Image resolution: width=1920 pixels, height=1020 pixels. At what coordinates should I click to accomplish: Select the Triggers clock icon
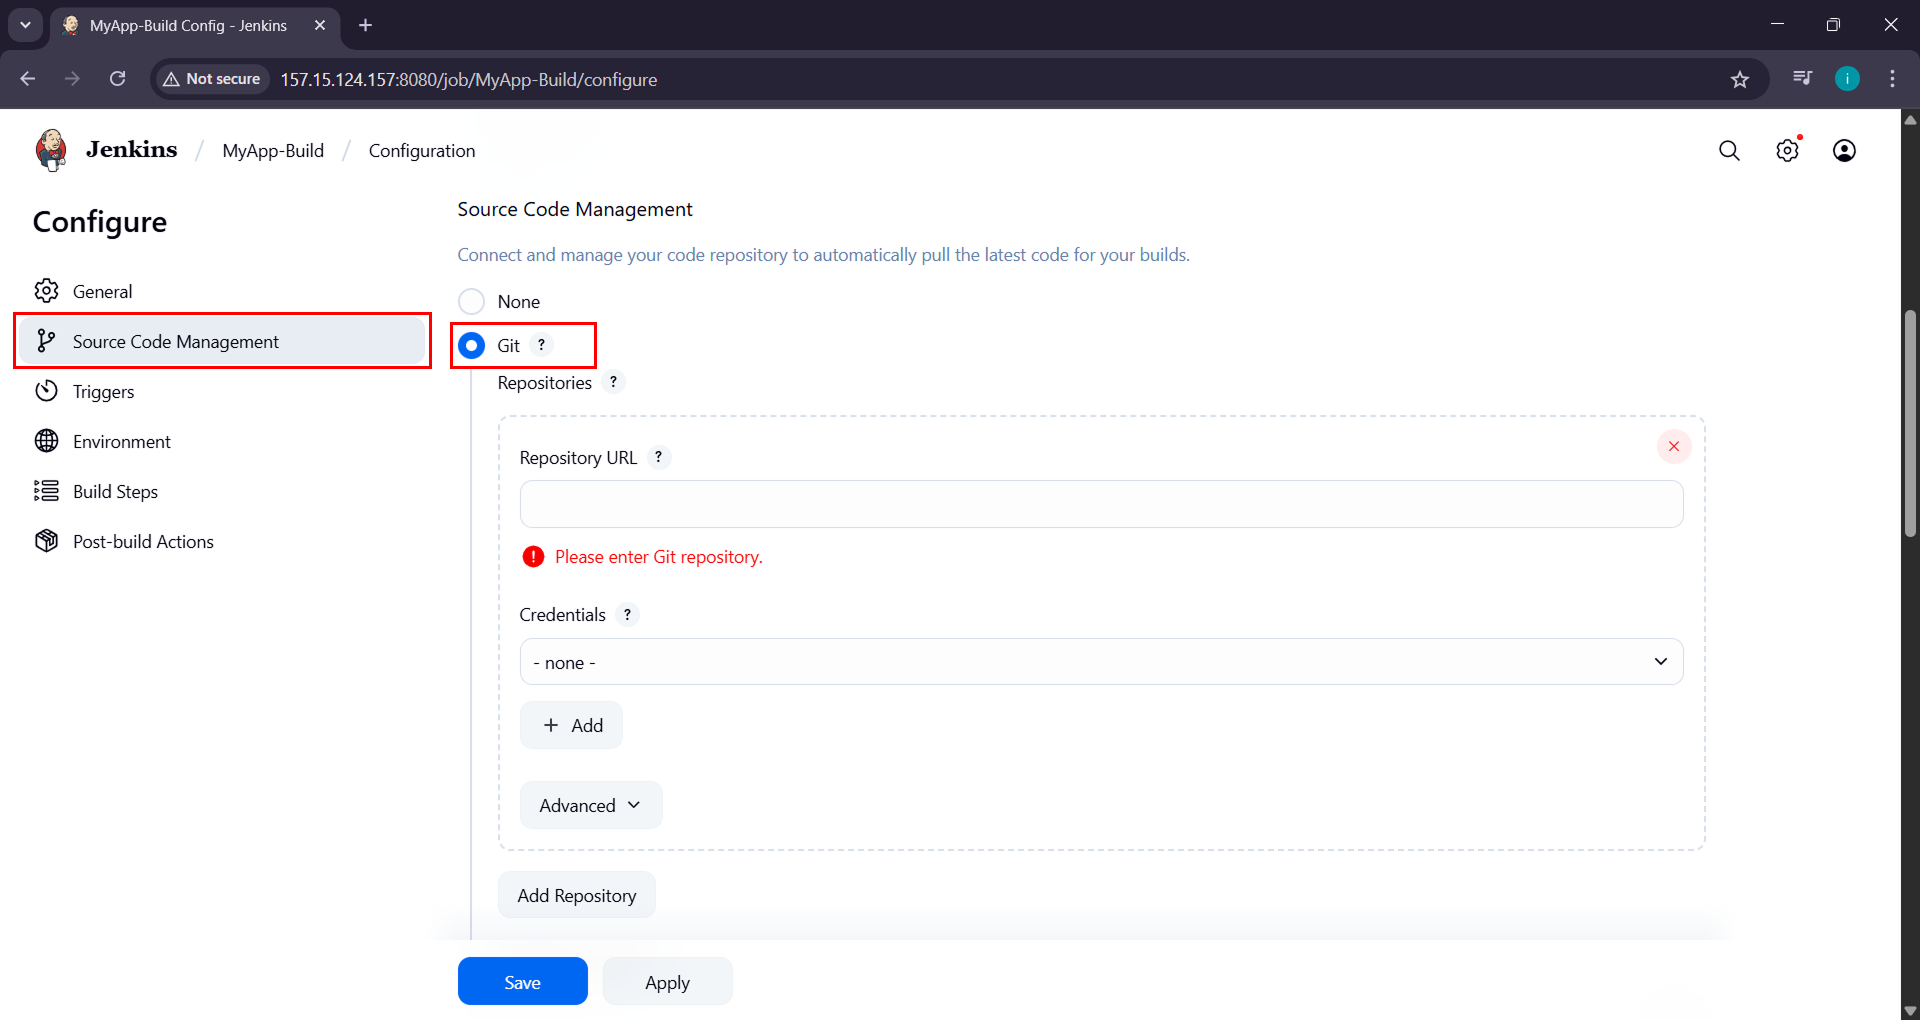pos(47,391)
